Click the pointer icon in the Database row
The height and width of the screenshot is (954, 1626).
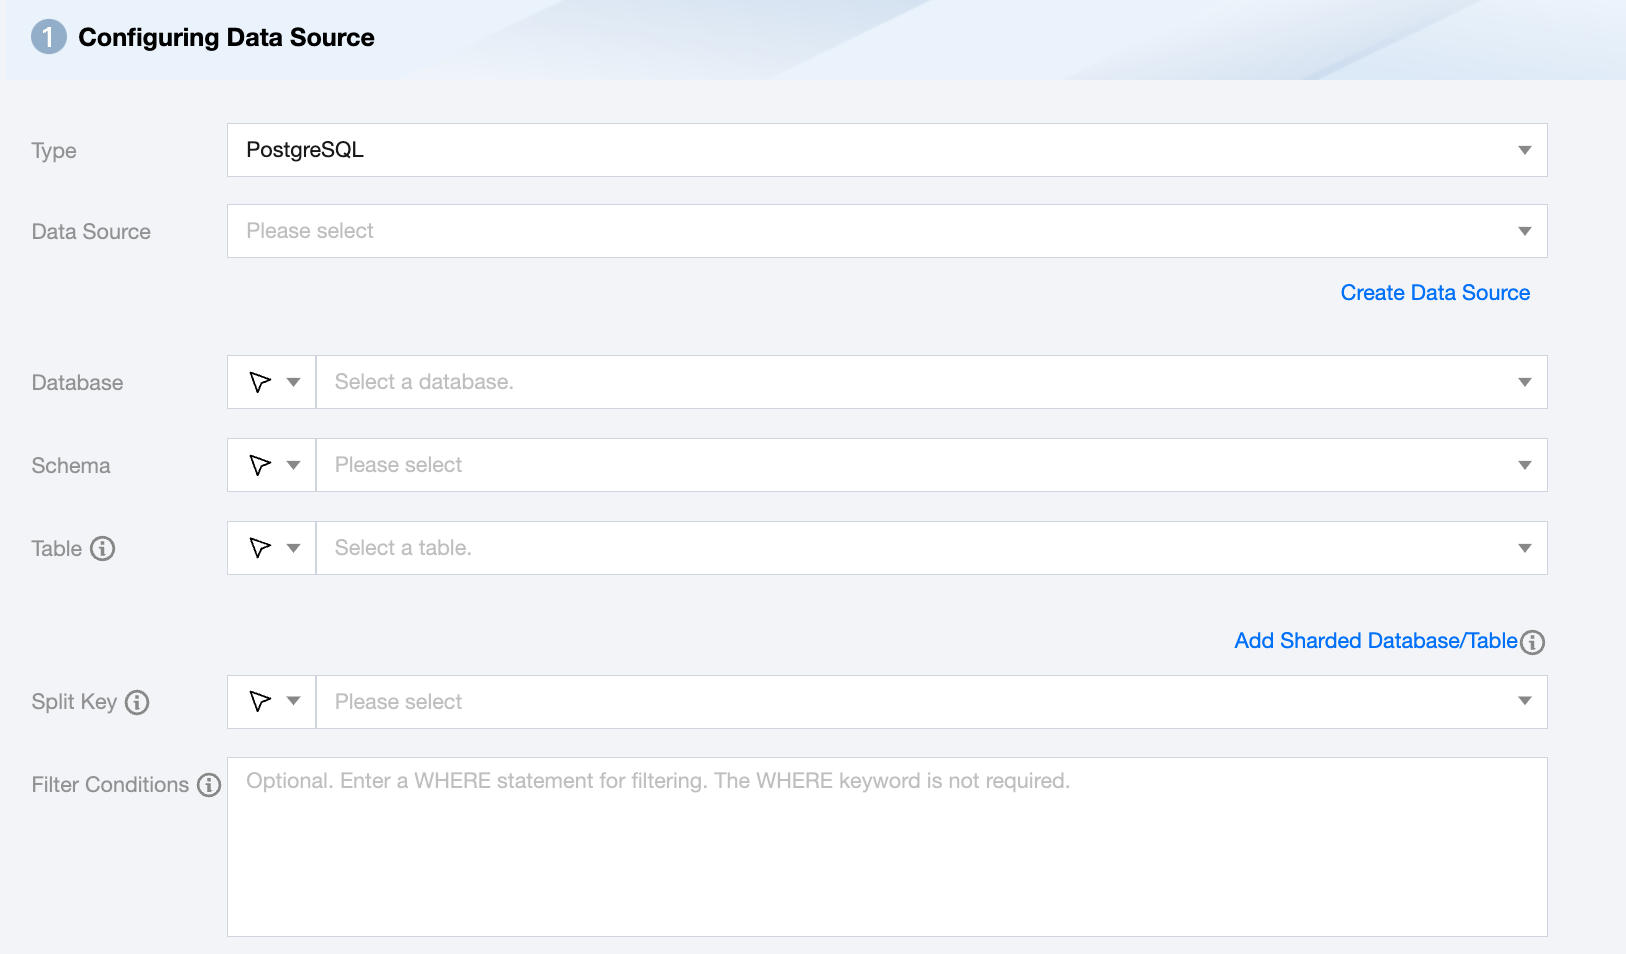(260, 382)
